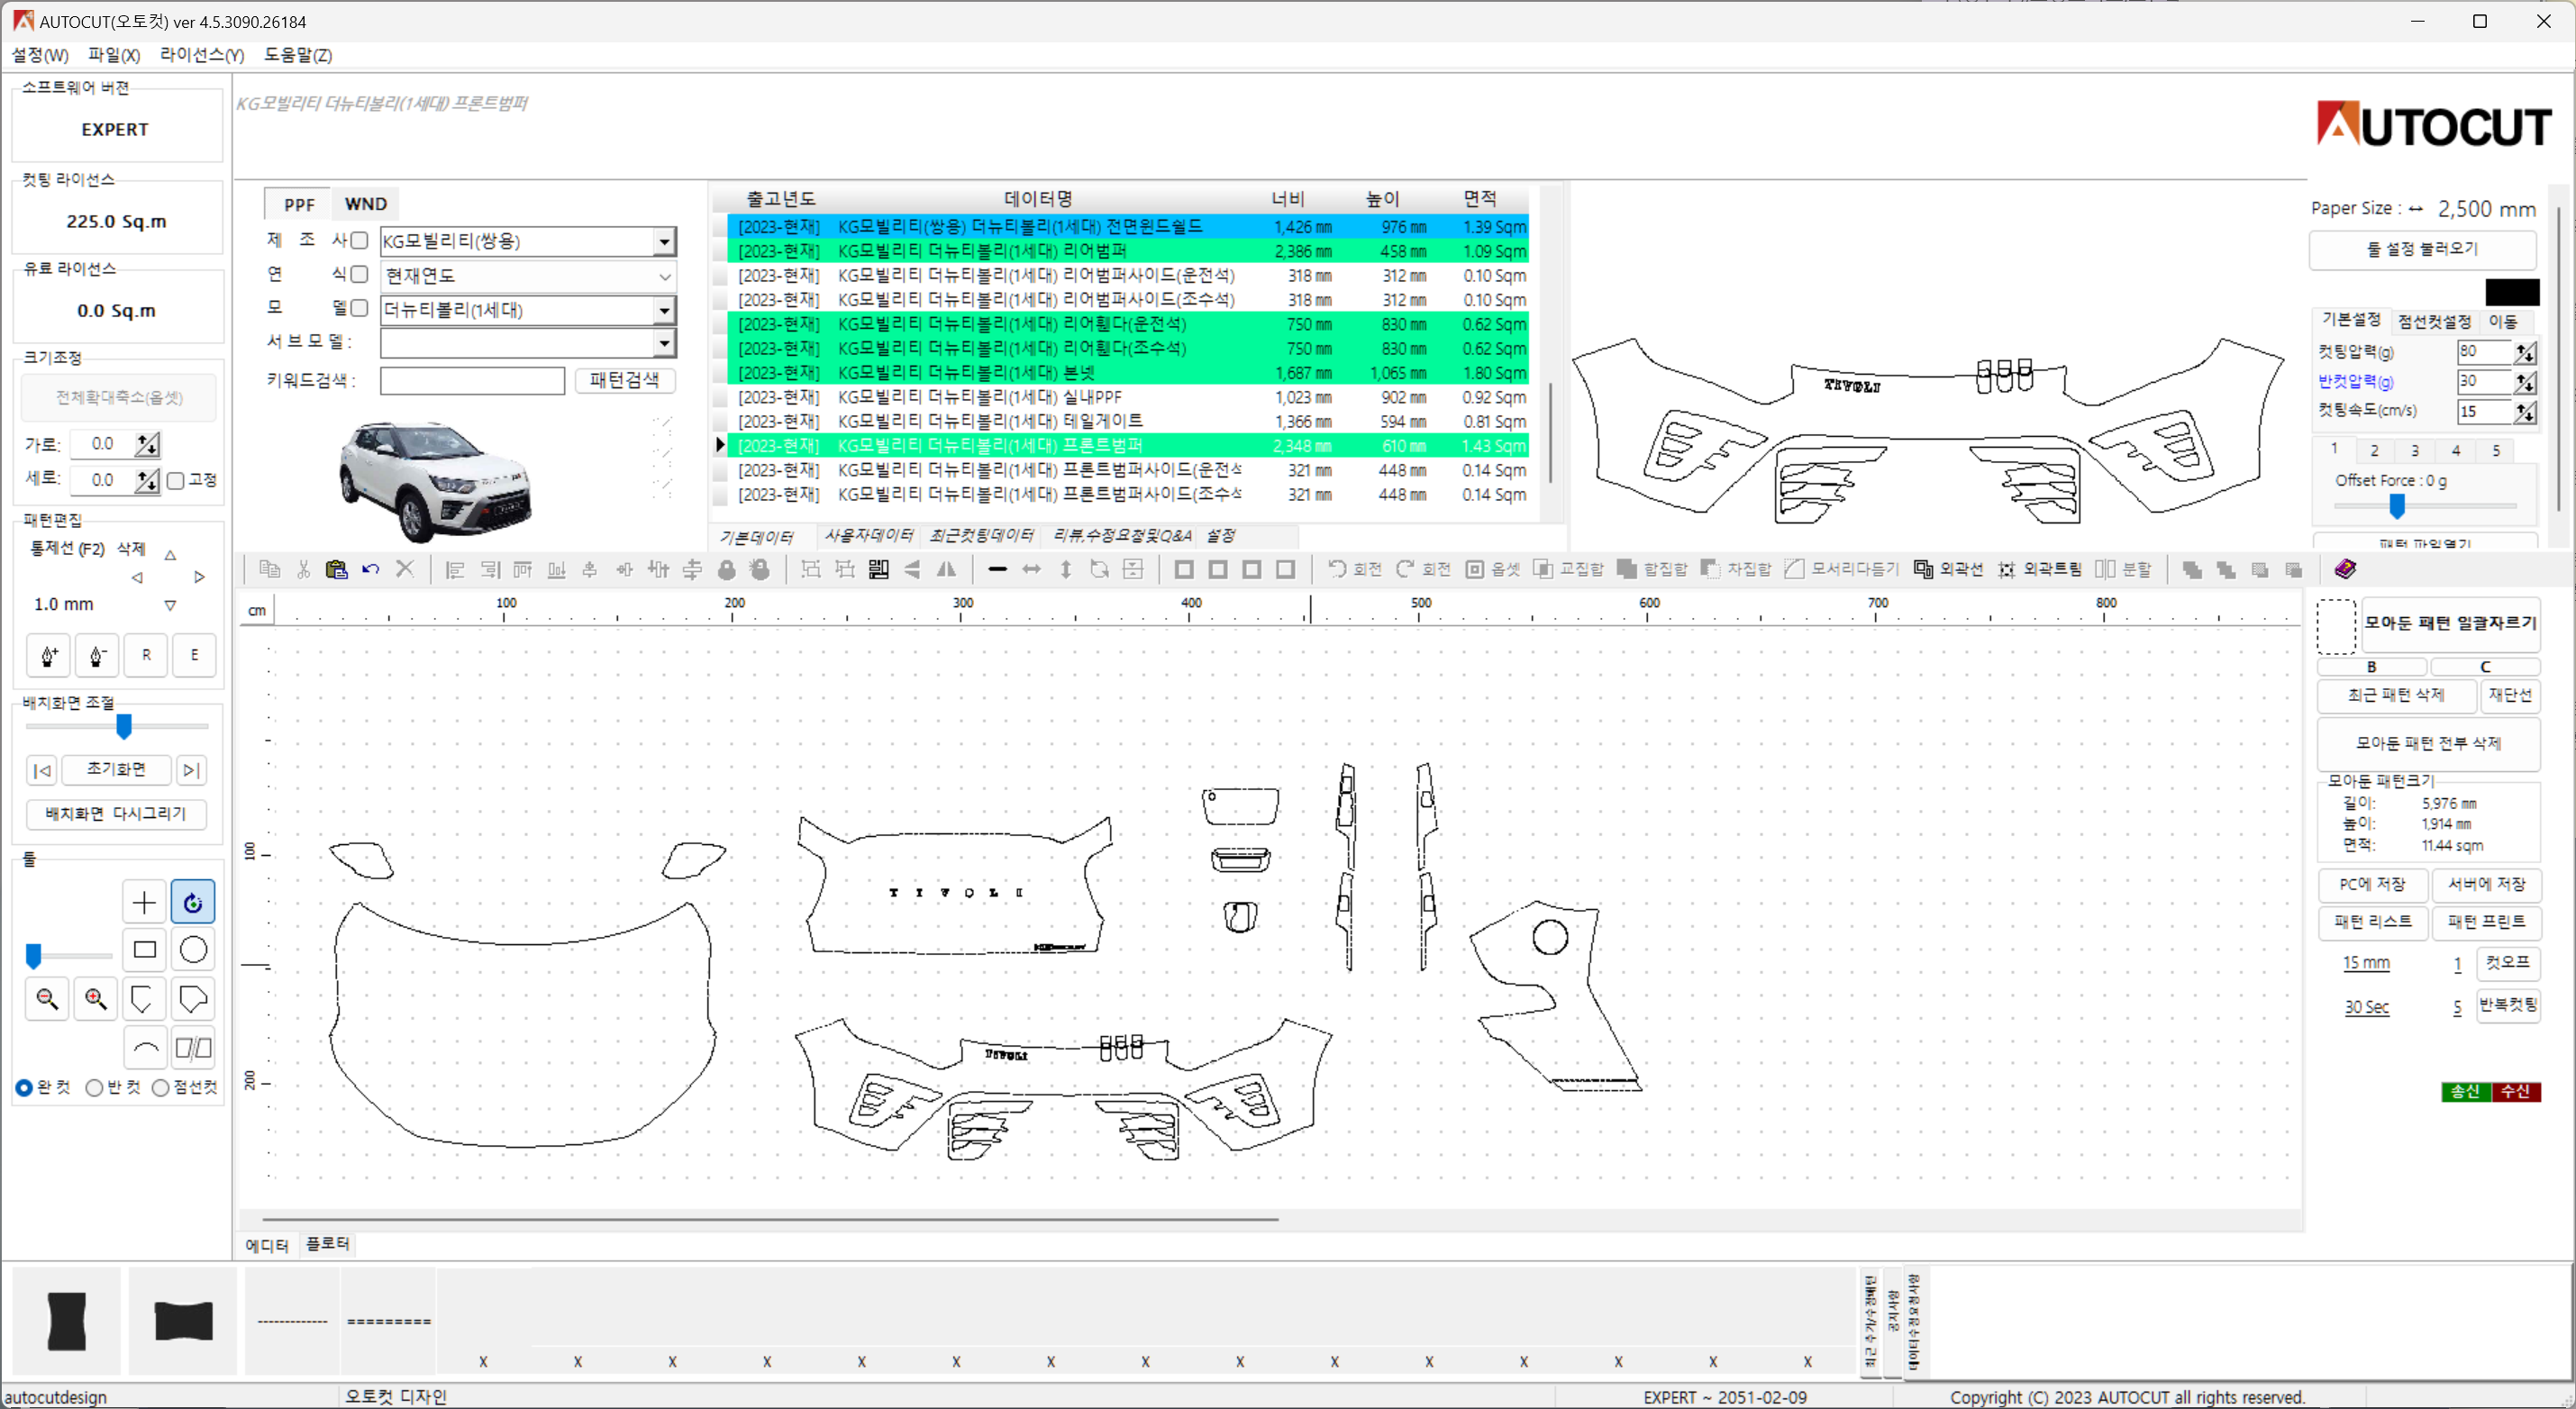Click the 반컷압력 stepper control
The image size is (2576, 1409).
tap(2526, 382)
